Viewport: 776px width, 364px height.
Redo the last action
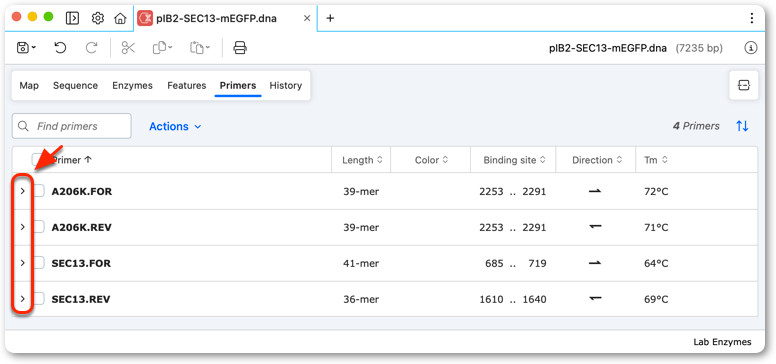(92, 48)
